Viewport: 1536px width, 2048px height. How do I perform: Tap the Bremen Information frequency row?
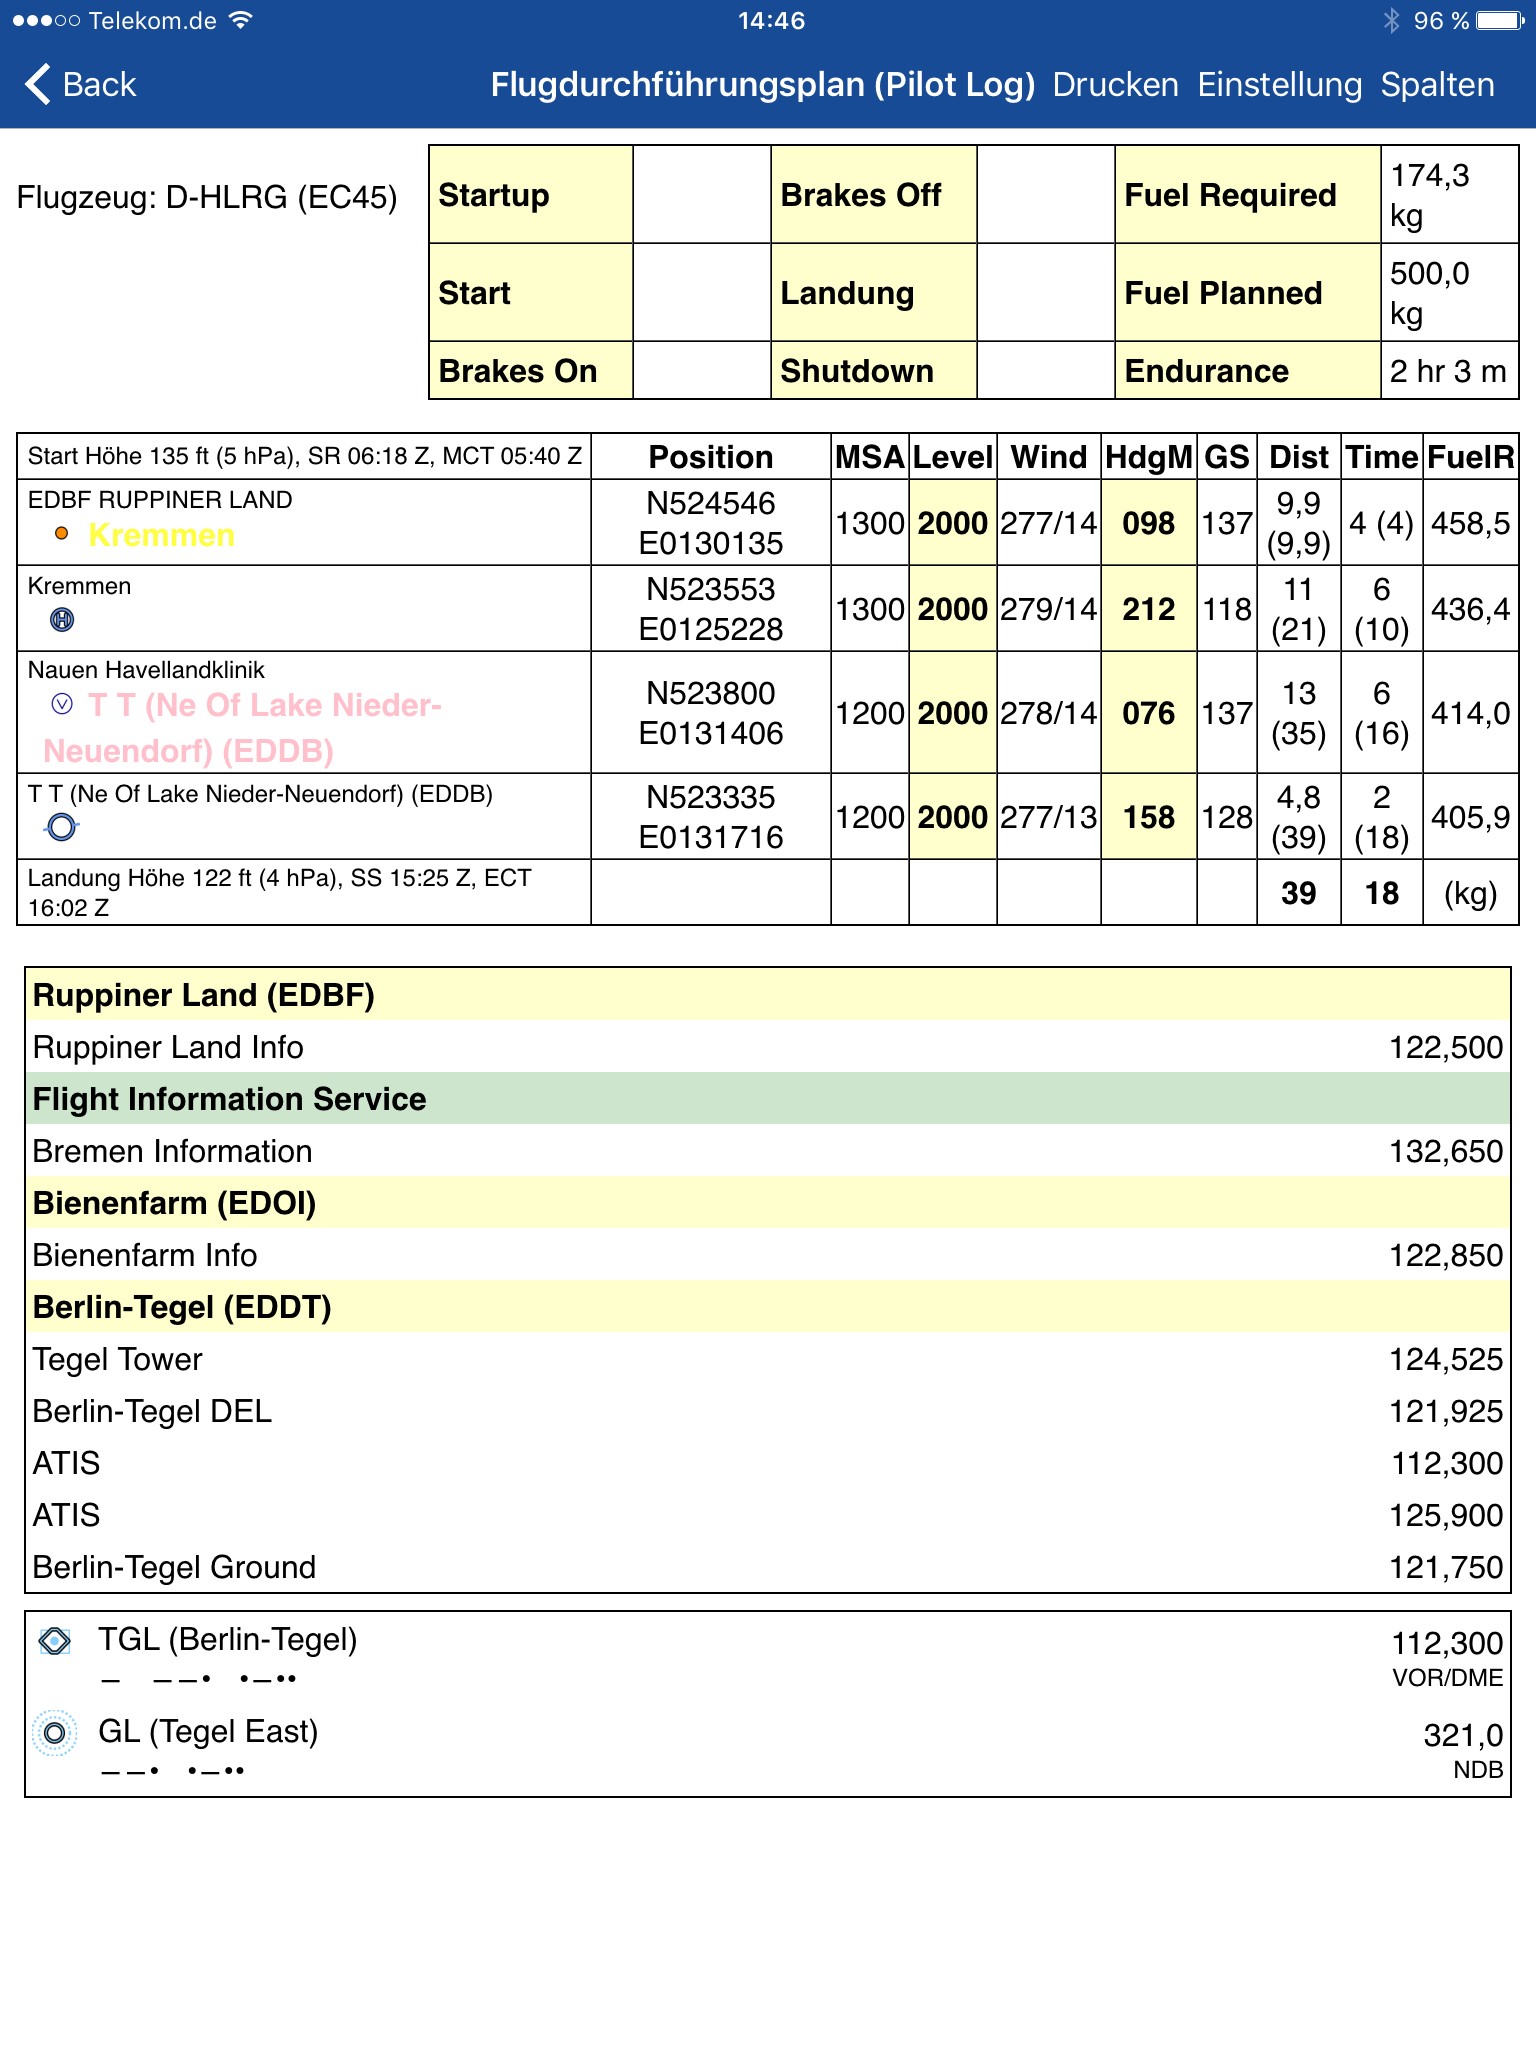click(x=767, y=1151)
